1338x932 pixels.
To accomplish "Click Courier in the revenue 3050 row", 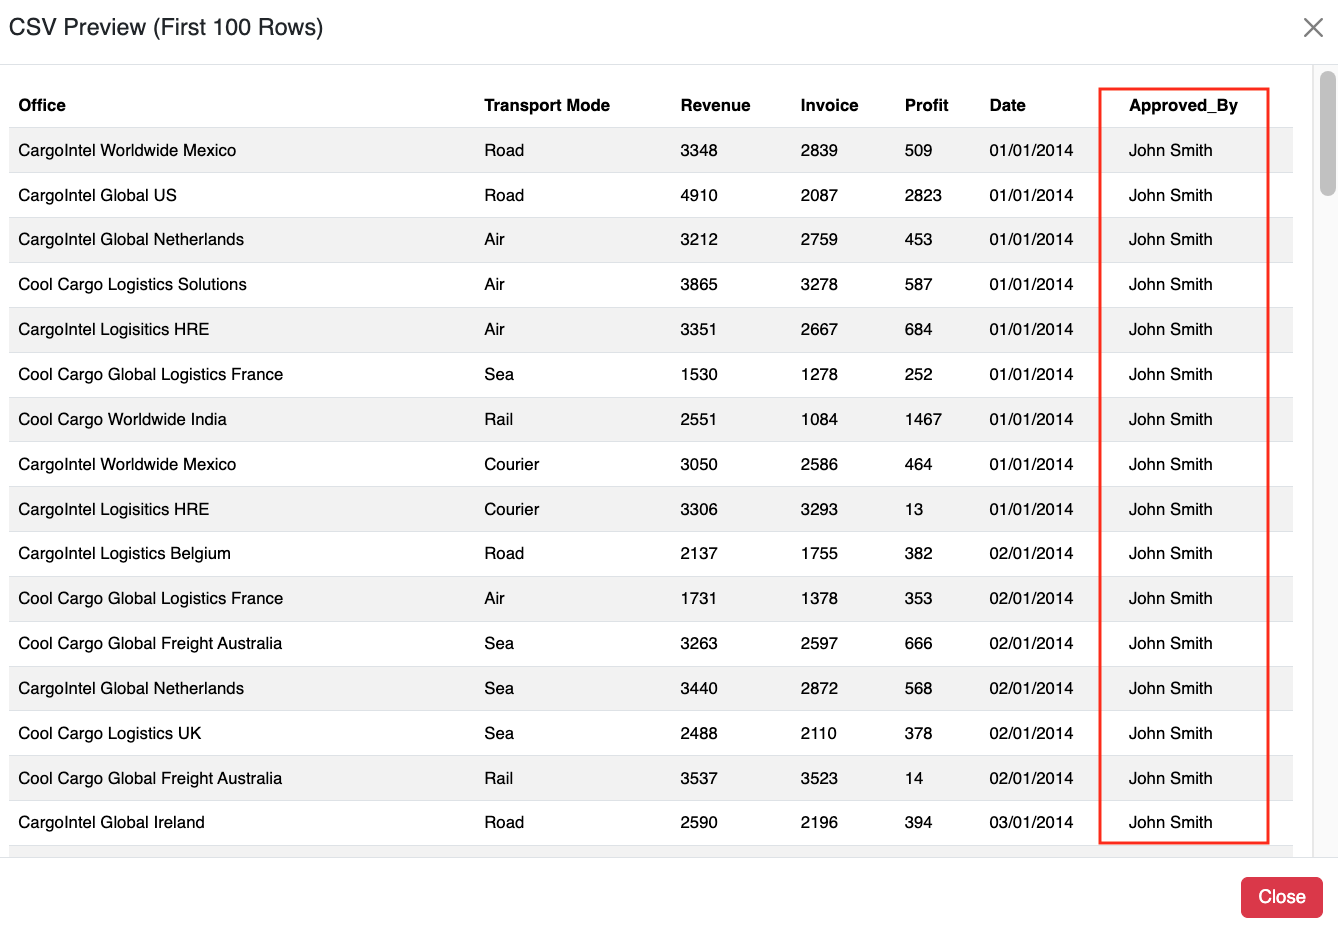I will [x=511, y=464].
